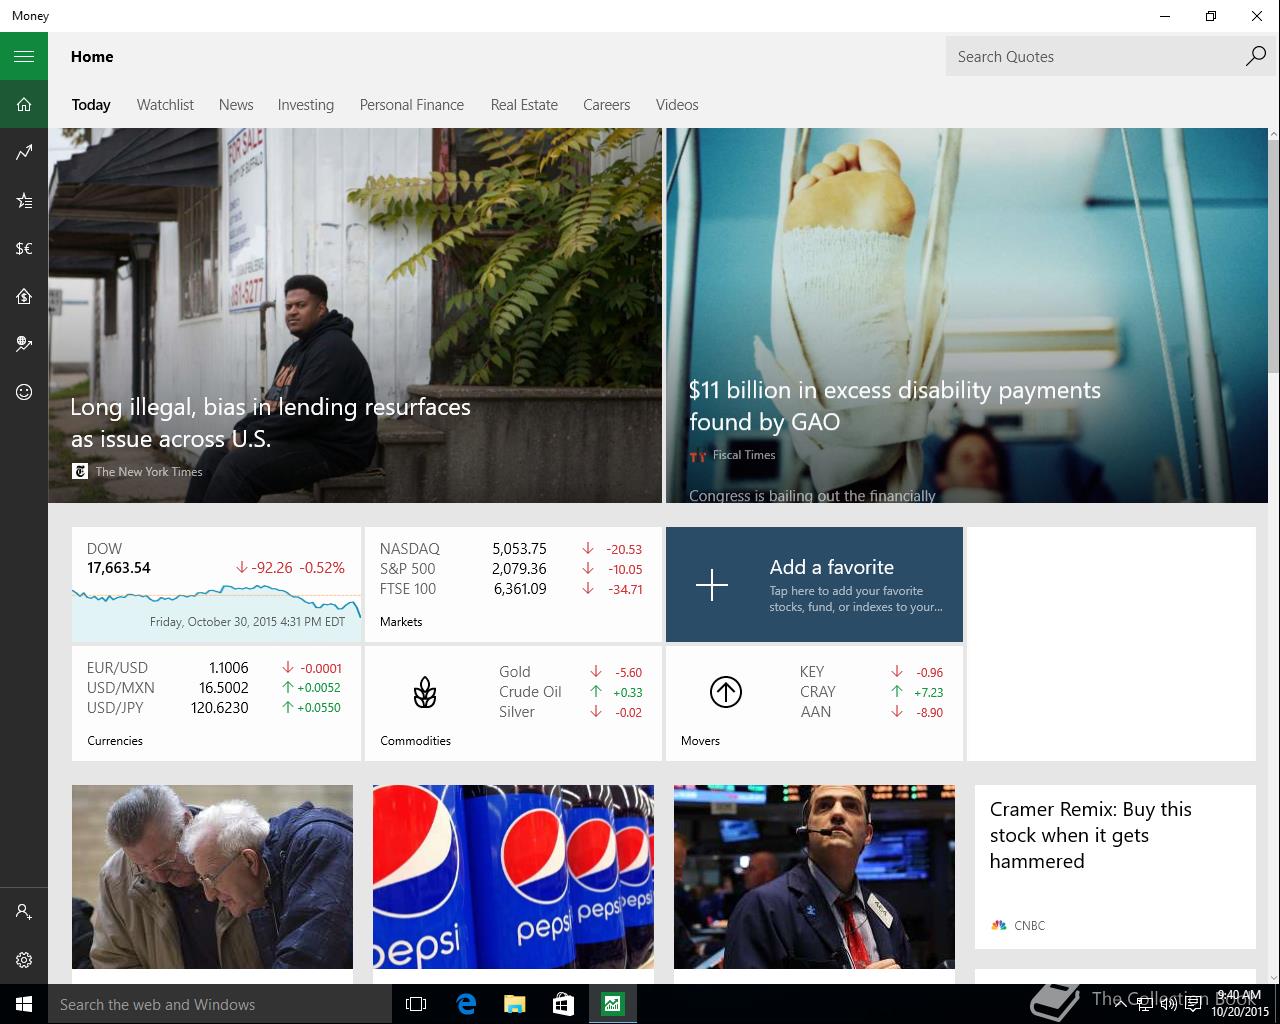Click the NASDAQ row value
The height and width of the screenshot is (1024, 1280).
(519, 549)
